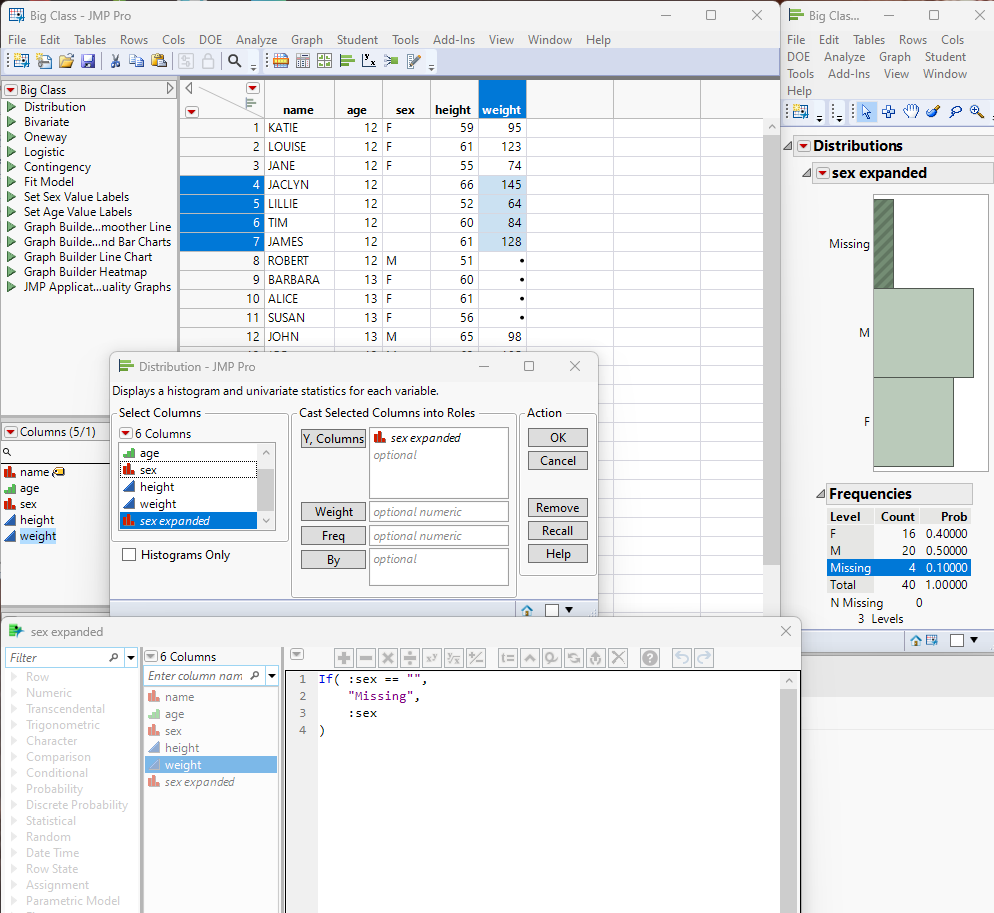994x913 pixels.
Task: Collapse the sex expanded outline section
Action: click(x=807, y=173)
